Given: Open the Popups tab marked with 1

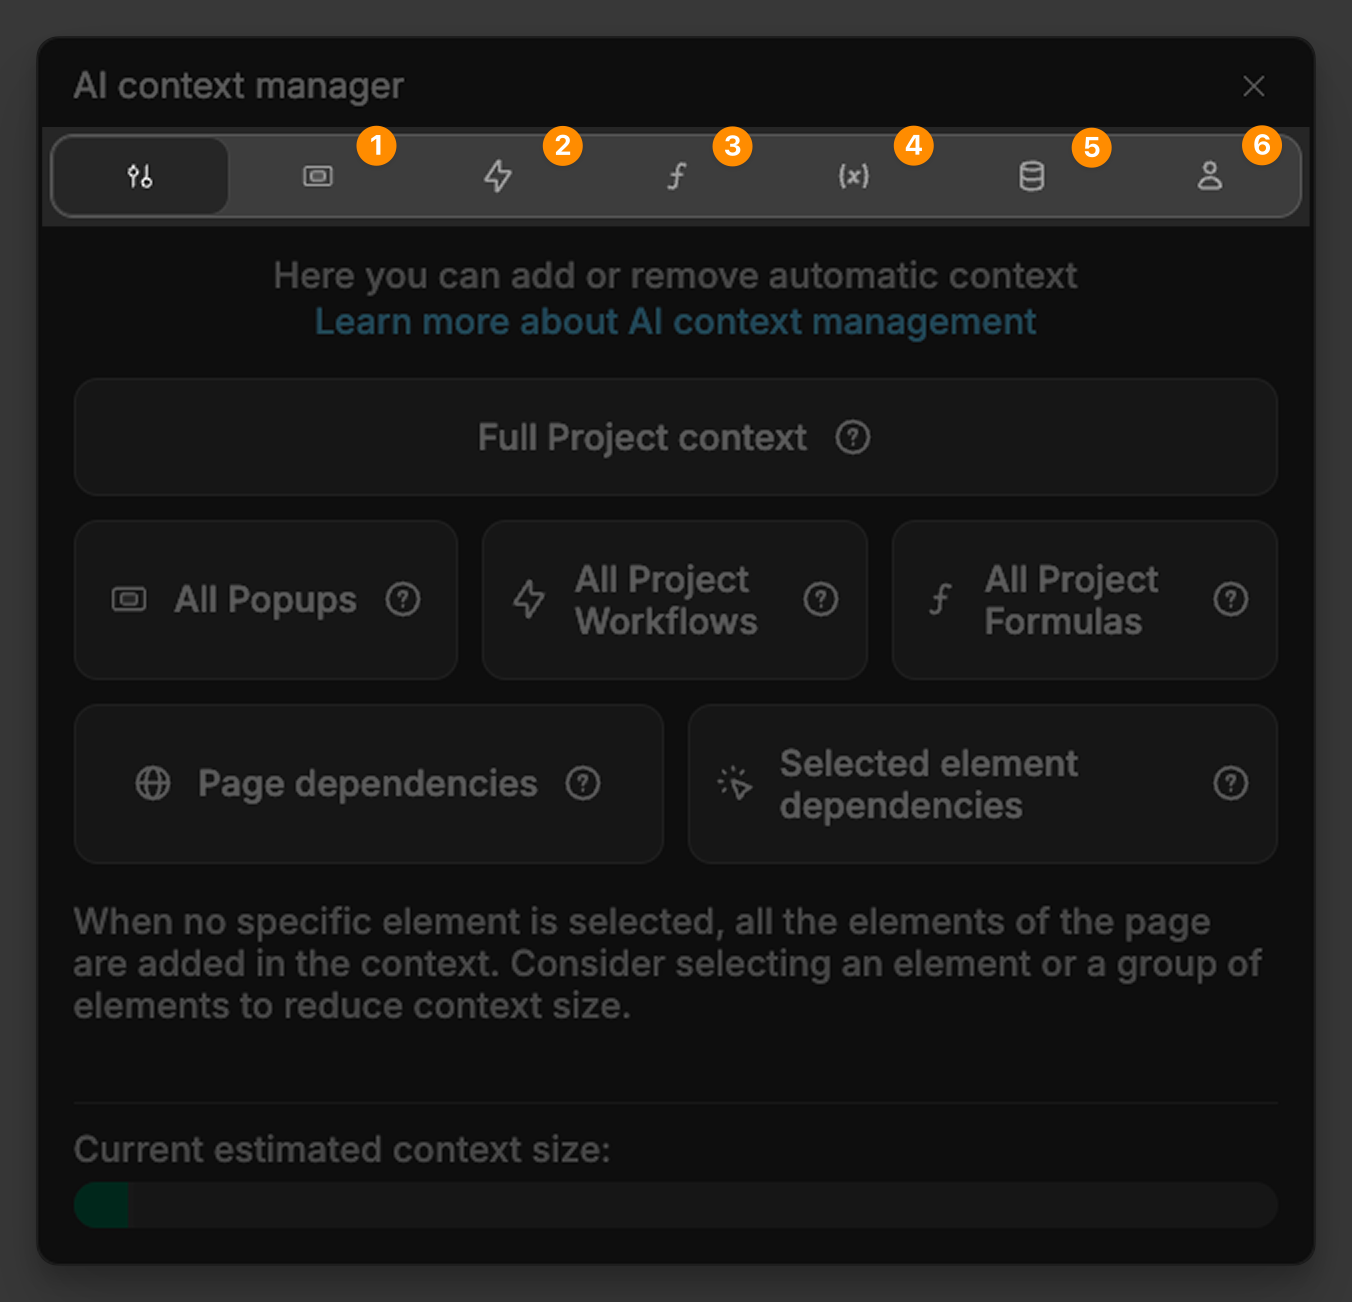Looking at the screenshot, I should point(318,176).
